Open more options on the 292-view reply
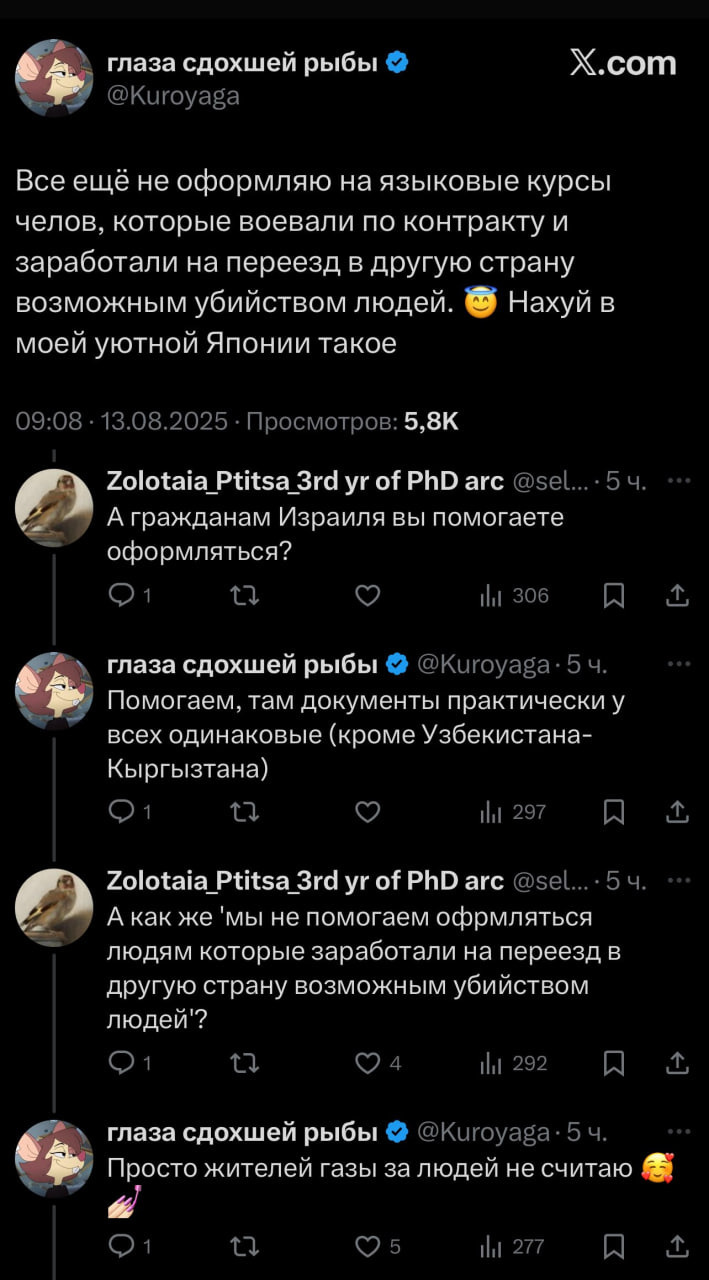Screen dimensions: 709x1280 click(678, 880)
